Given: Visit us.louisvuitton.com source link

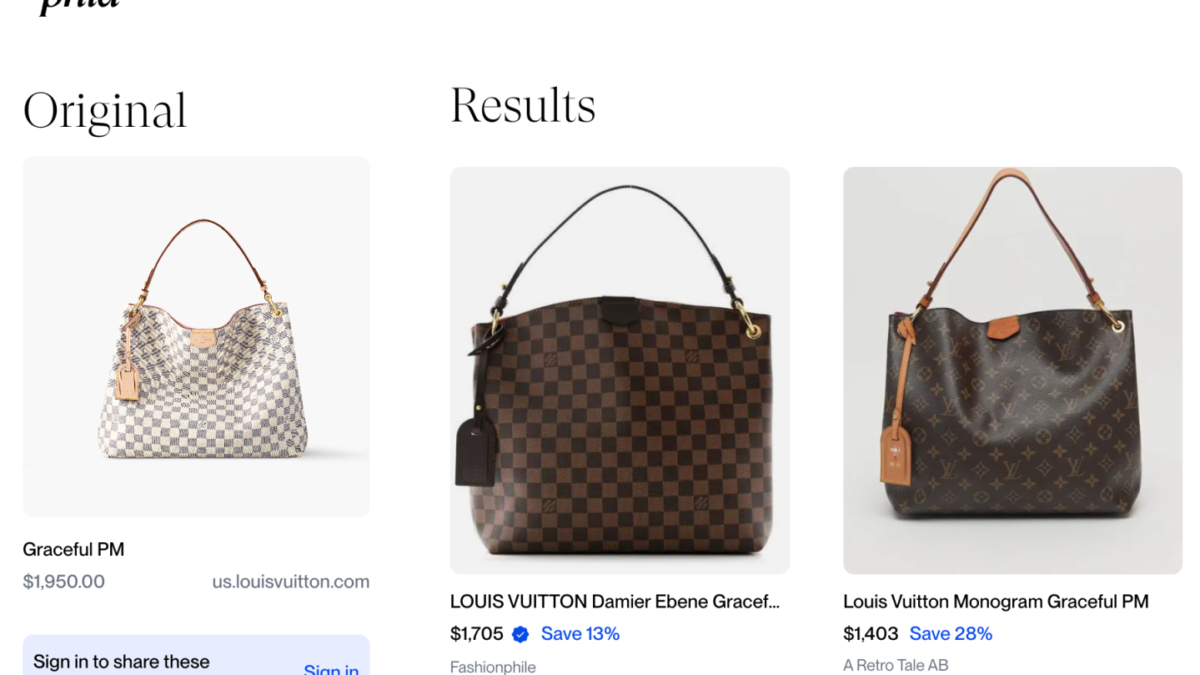Looking at the screenshot, I should coord(291,581).
